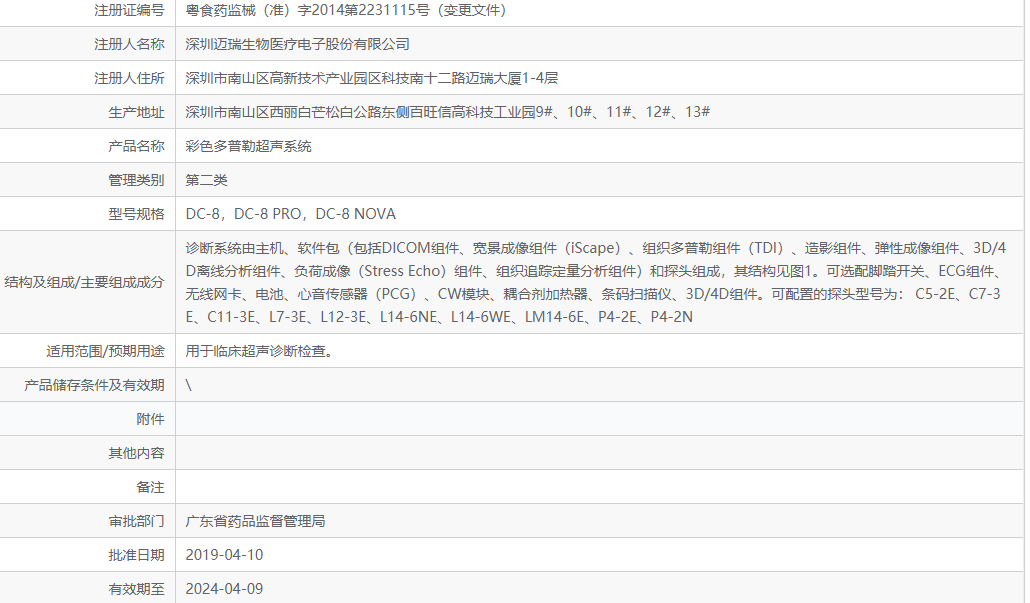Image resolution: width=1030 pixels, height=603 pixels.
Task: Click the 其他内容 label cell
Action: click(141, 453)
